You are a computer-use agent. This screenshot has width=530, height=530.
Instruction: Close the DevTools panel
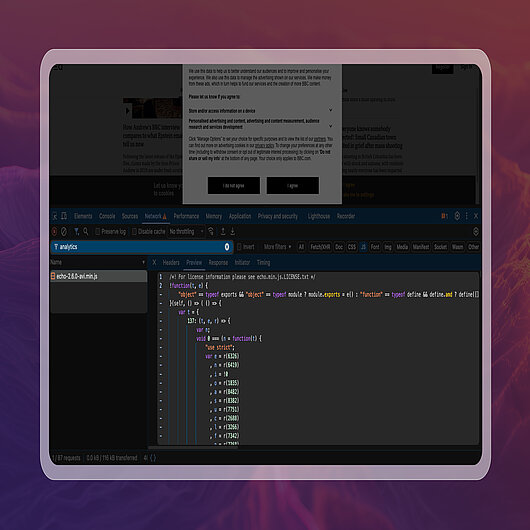click(x=476, y=216)
